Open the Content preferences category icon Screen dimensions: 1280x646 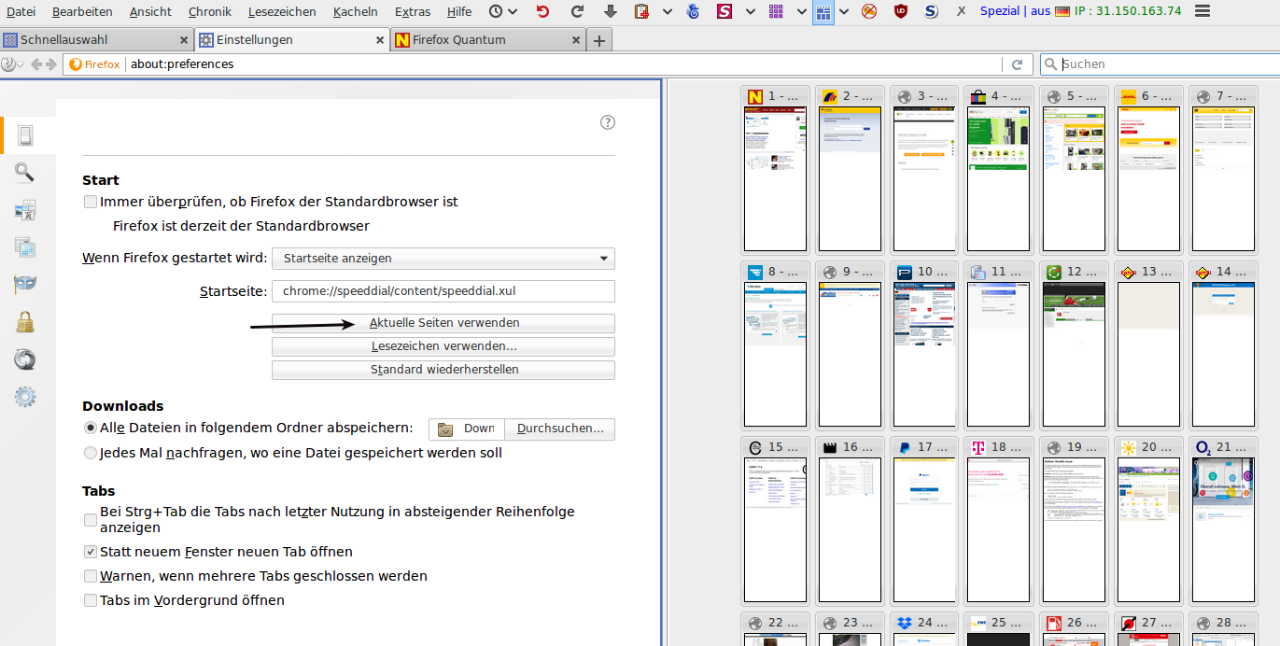25,210
